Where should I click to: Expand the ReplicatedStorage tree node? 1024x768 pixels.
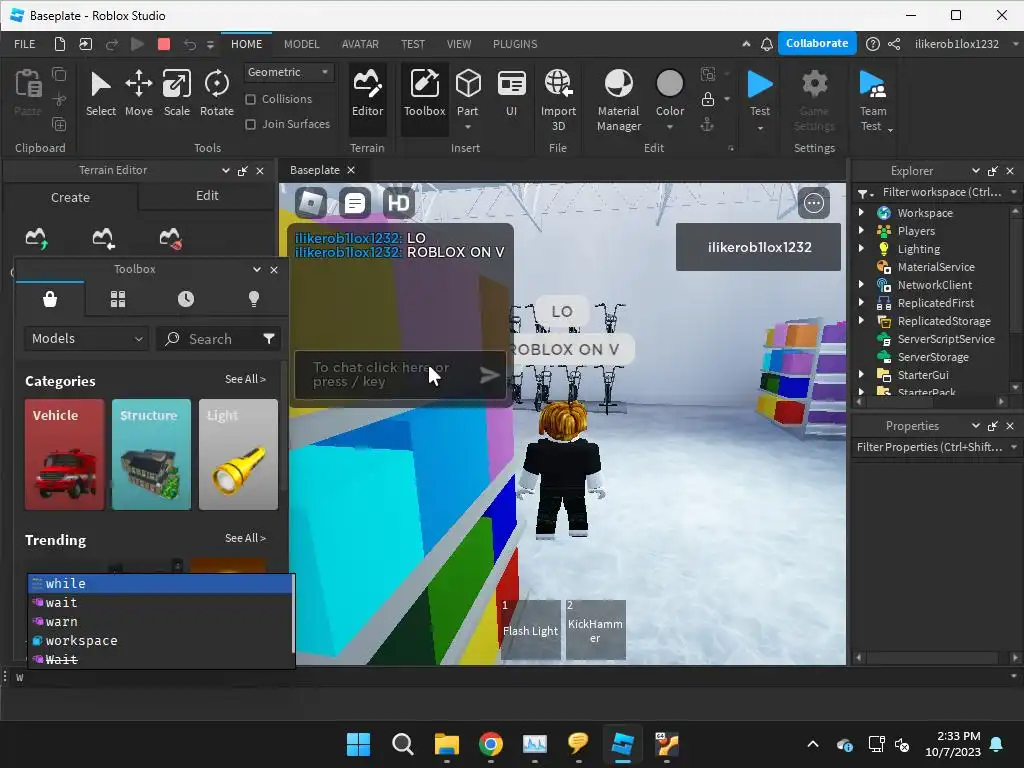tap(861, 320)
